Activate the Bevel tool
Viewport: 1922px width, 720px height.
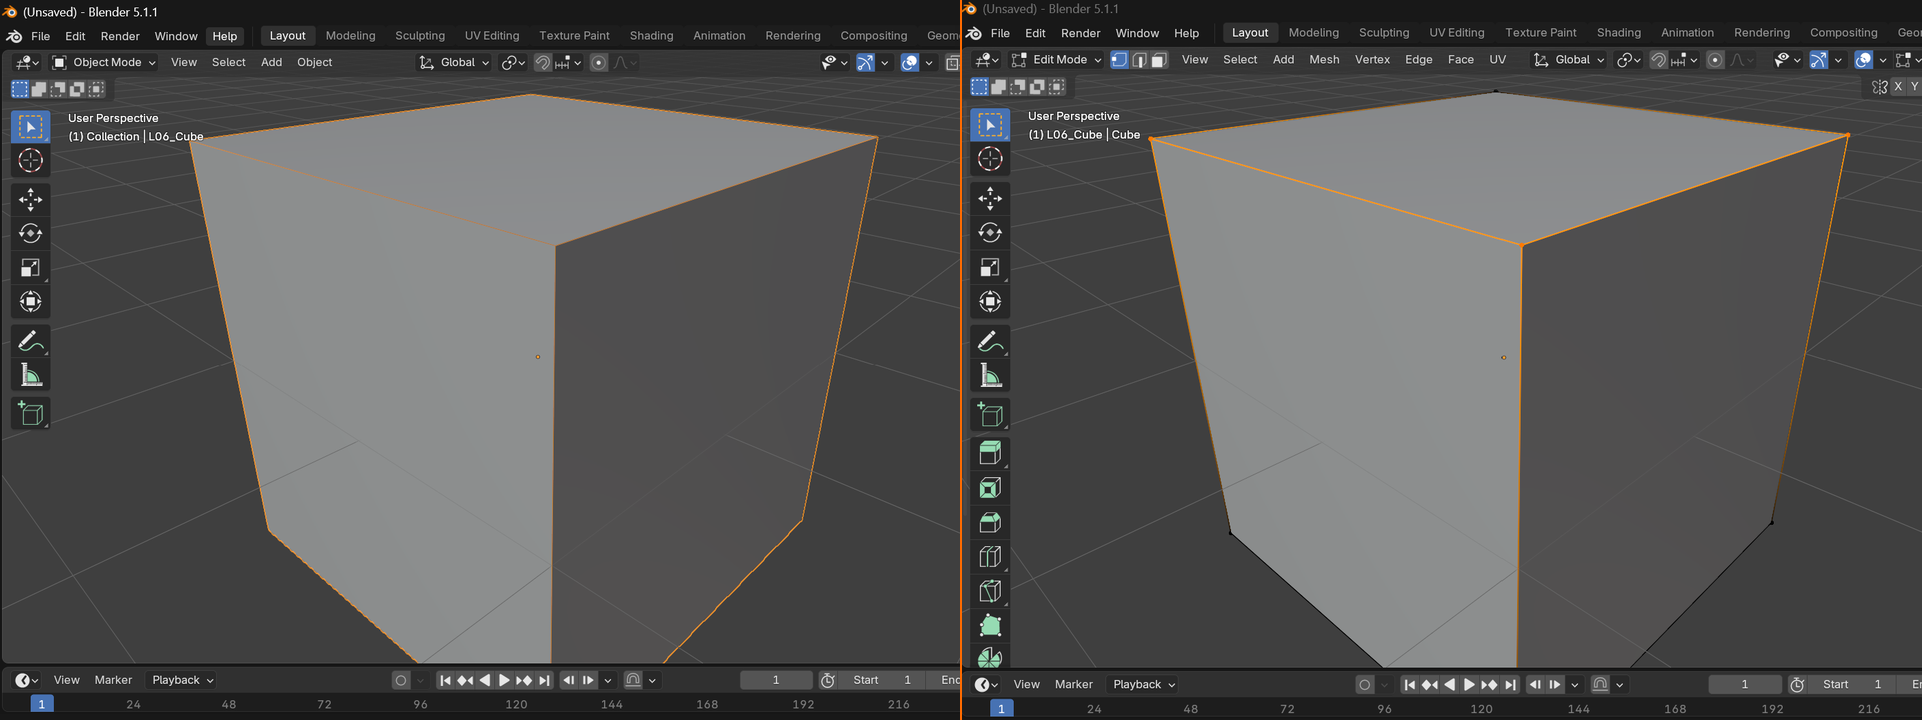pyautogui.click(x=990, y=522)
